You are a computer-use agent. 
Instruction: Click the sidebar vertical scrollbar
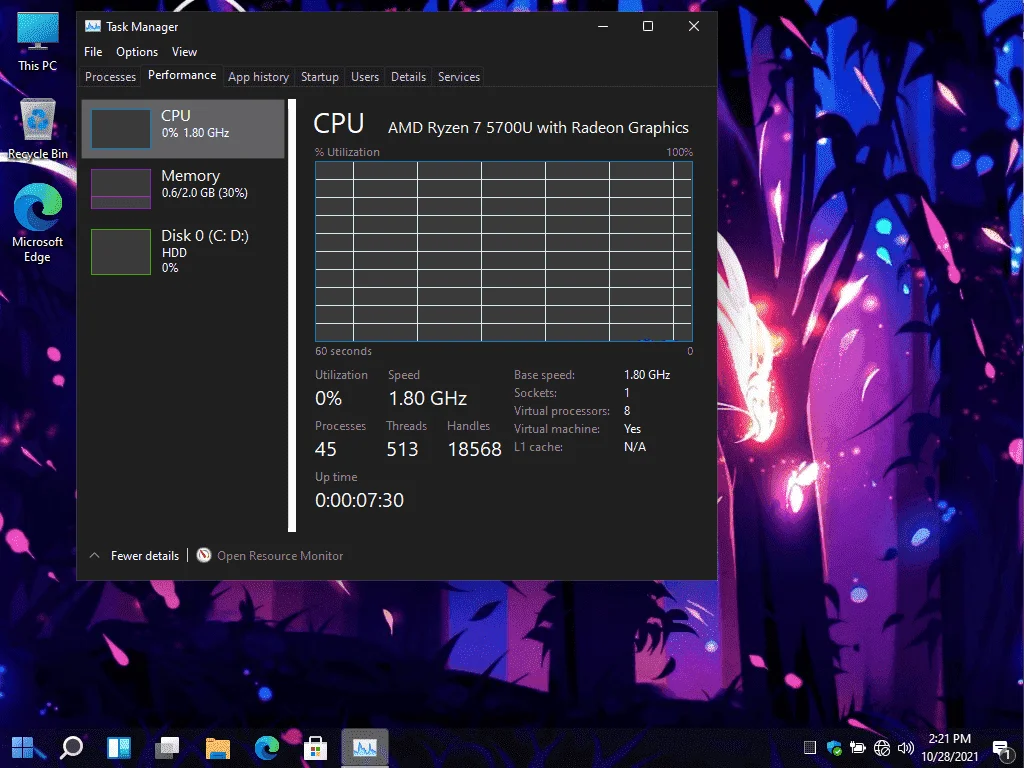tap(292, 315)
